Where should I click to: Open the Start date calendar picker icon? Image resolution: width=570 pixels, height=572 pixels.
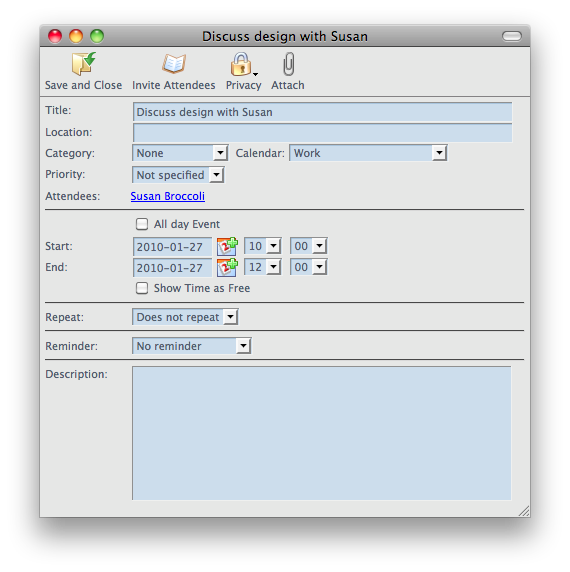tap(227, 246)
